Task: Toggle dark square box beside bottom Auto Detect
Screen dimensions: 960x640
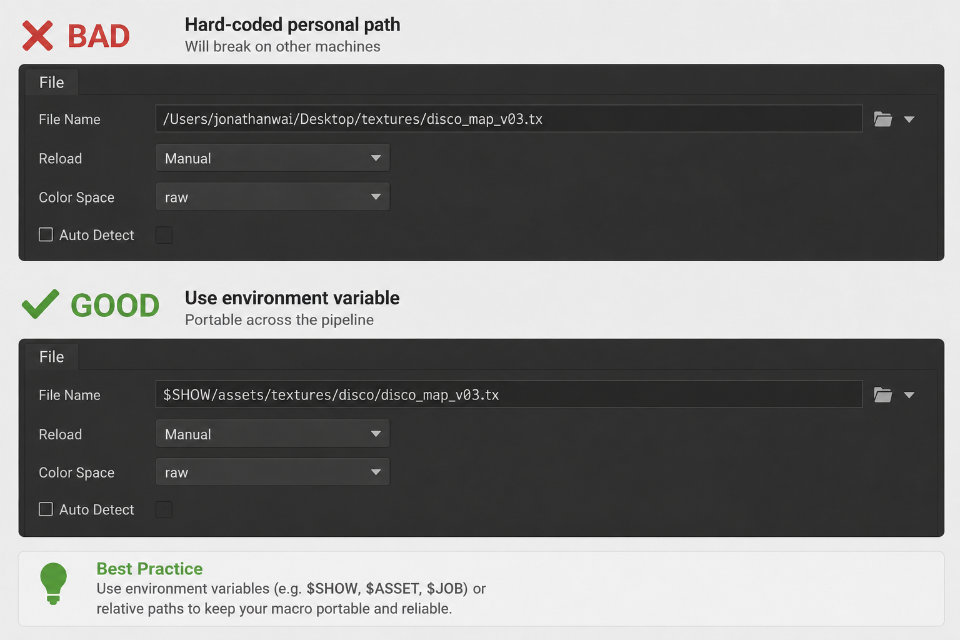Action: (x=163, y=509)
